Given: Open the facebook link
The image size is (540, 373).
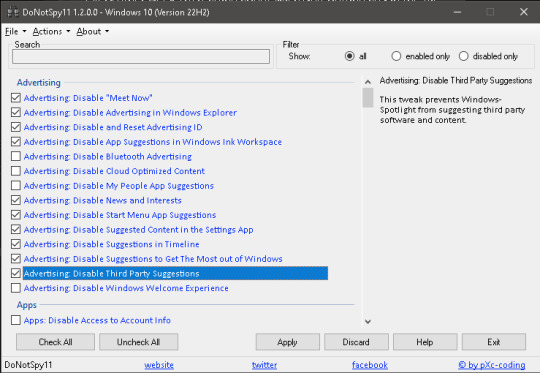Looking at the screenshot, I should (x=370, y=365).
